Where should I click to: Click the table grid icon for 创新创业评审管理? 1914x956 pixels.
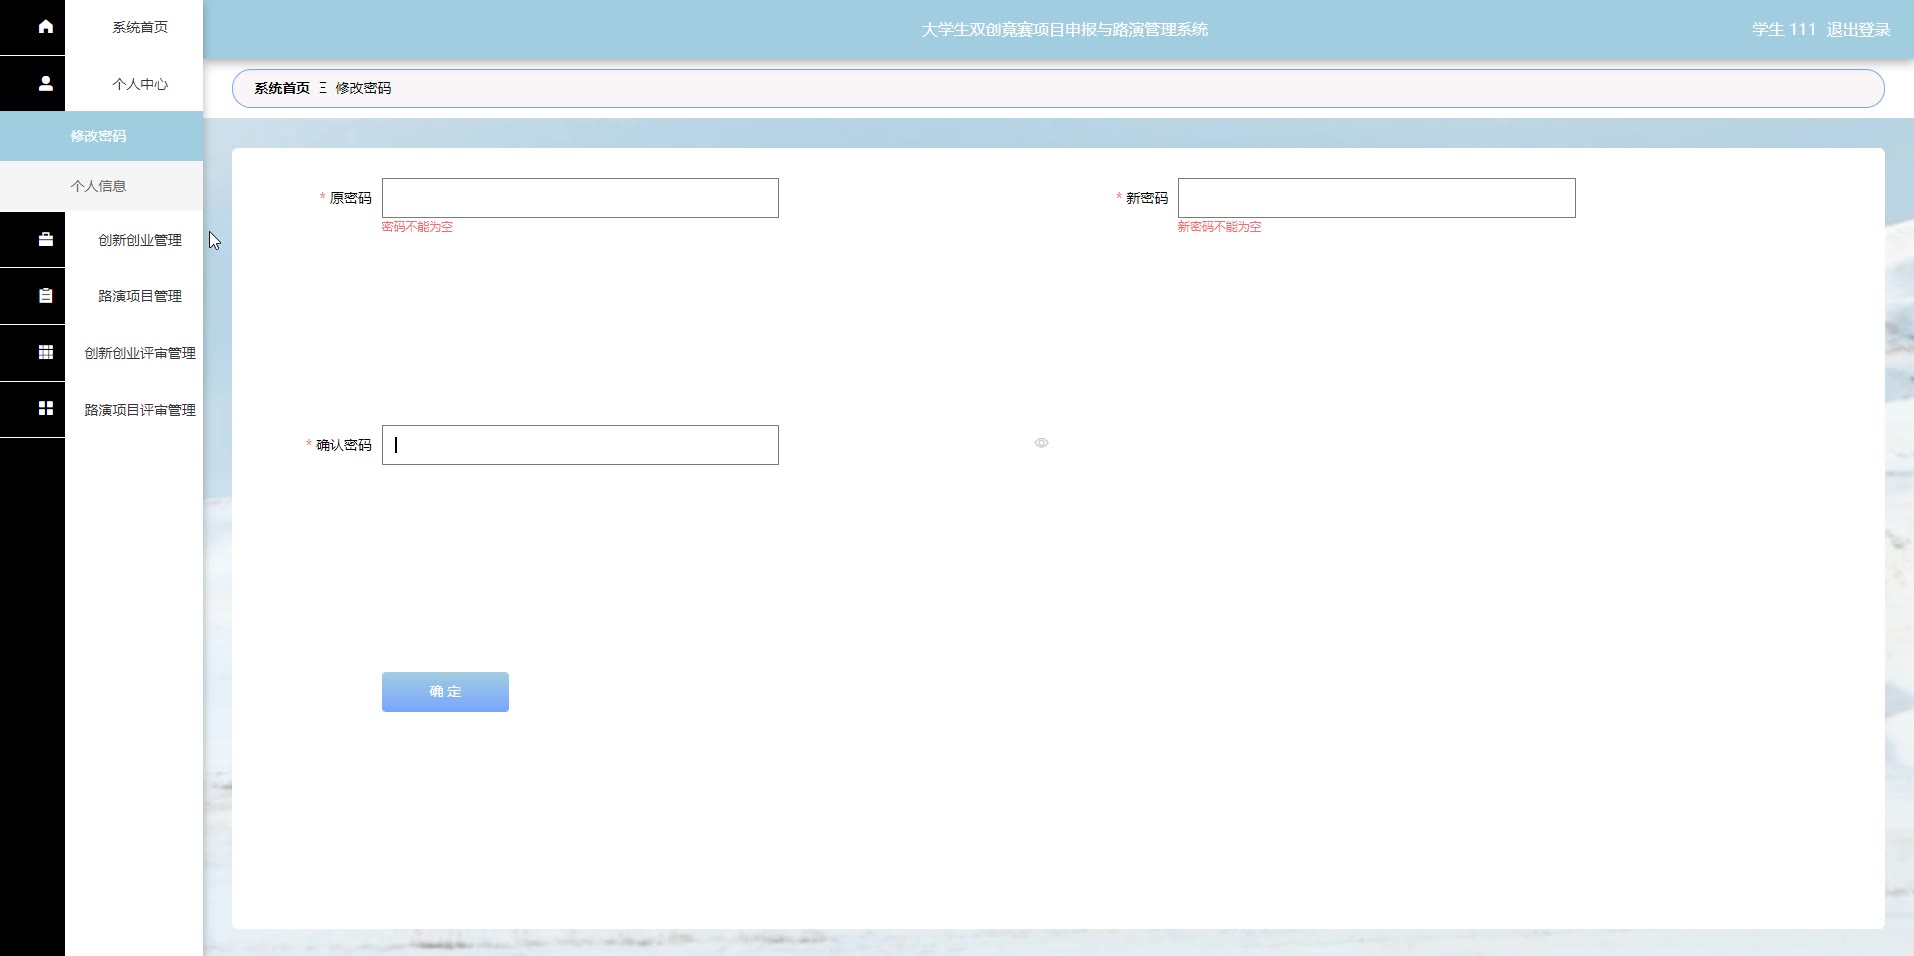(x=46, y=352)
